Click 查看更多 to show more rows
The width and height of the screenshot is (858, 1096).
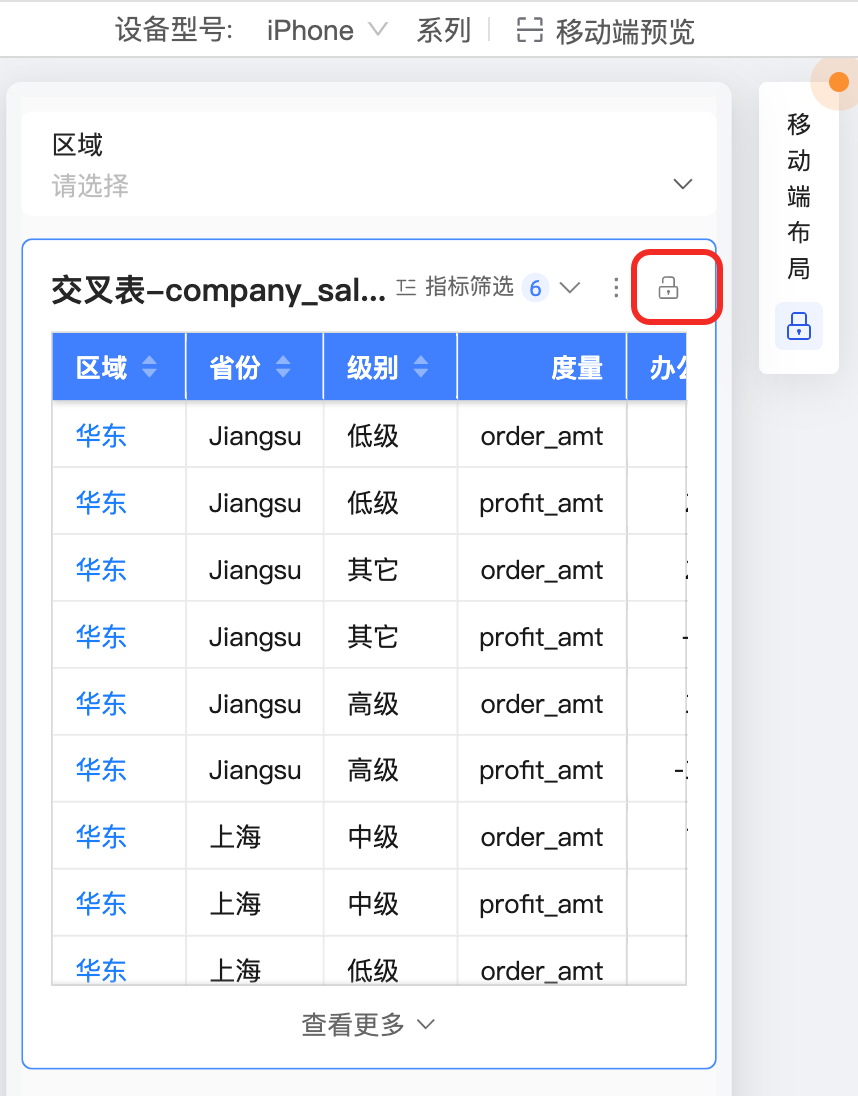pos(368,1024)
